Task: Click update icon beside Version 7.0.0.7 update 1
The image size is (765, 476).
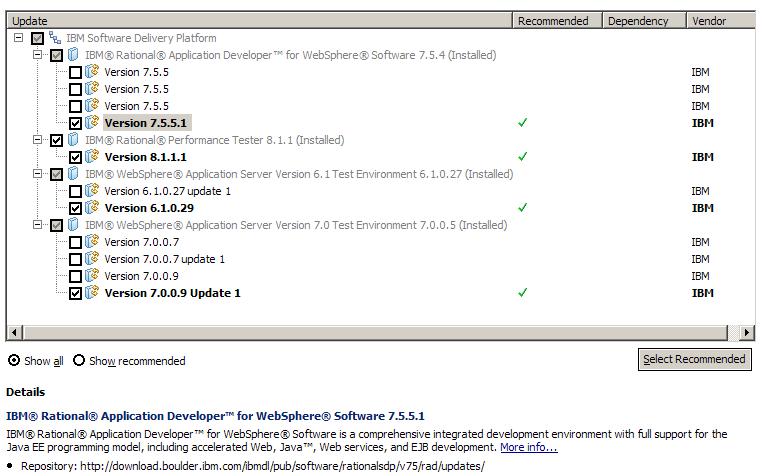Action: coord(92,258)
